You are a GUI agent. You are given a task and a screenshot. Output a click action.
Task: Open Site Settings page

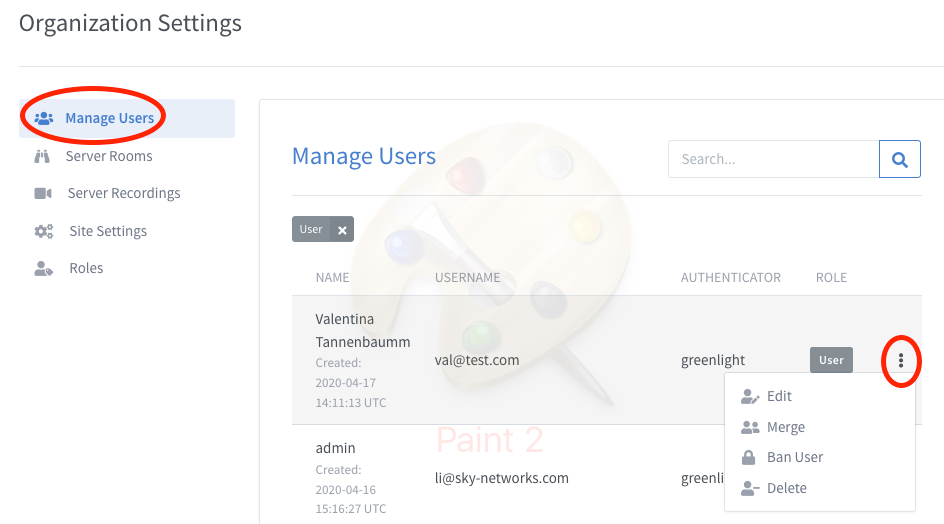[108, 231]
